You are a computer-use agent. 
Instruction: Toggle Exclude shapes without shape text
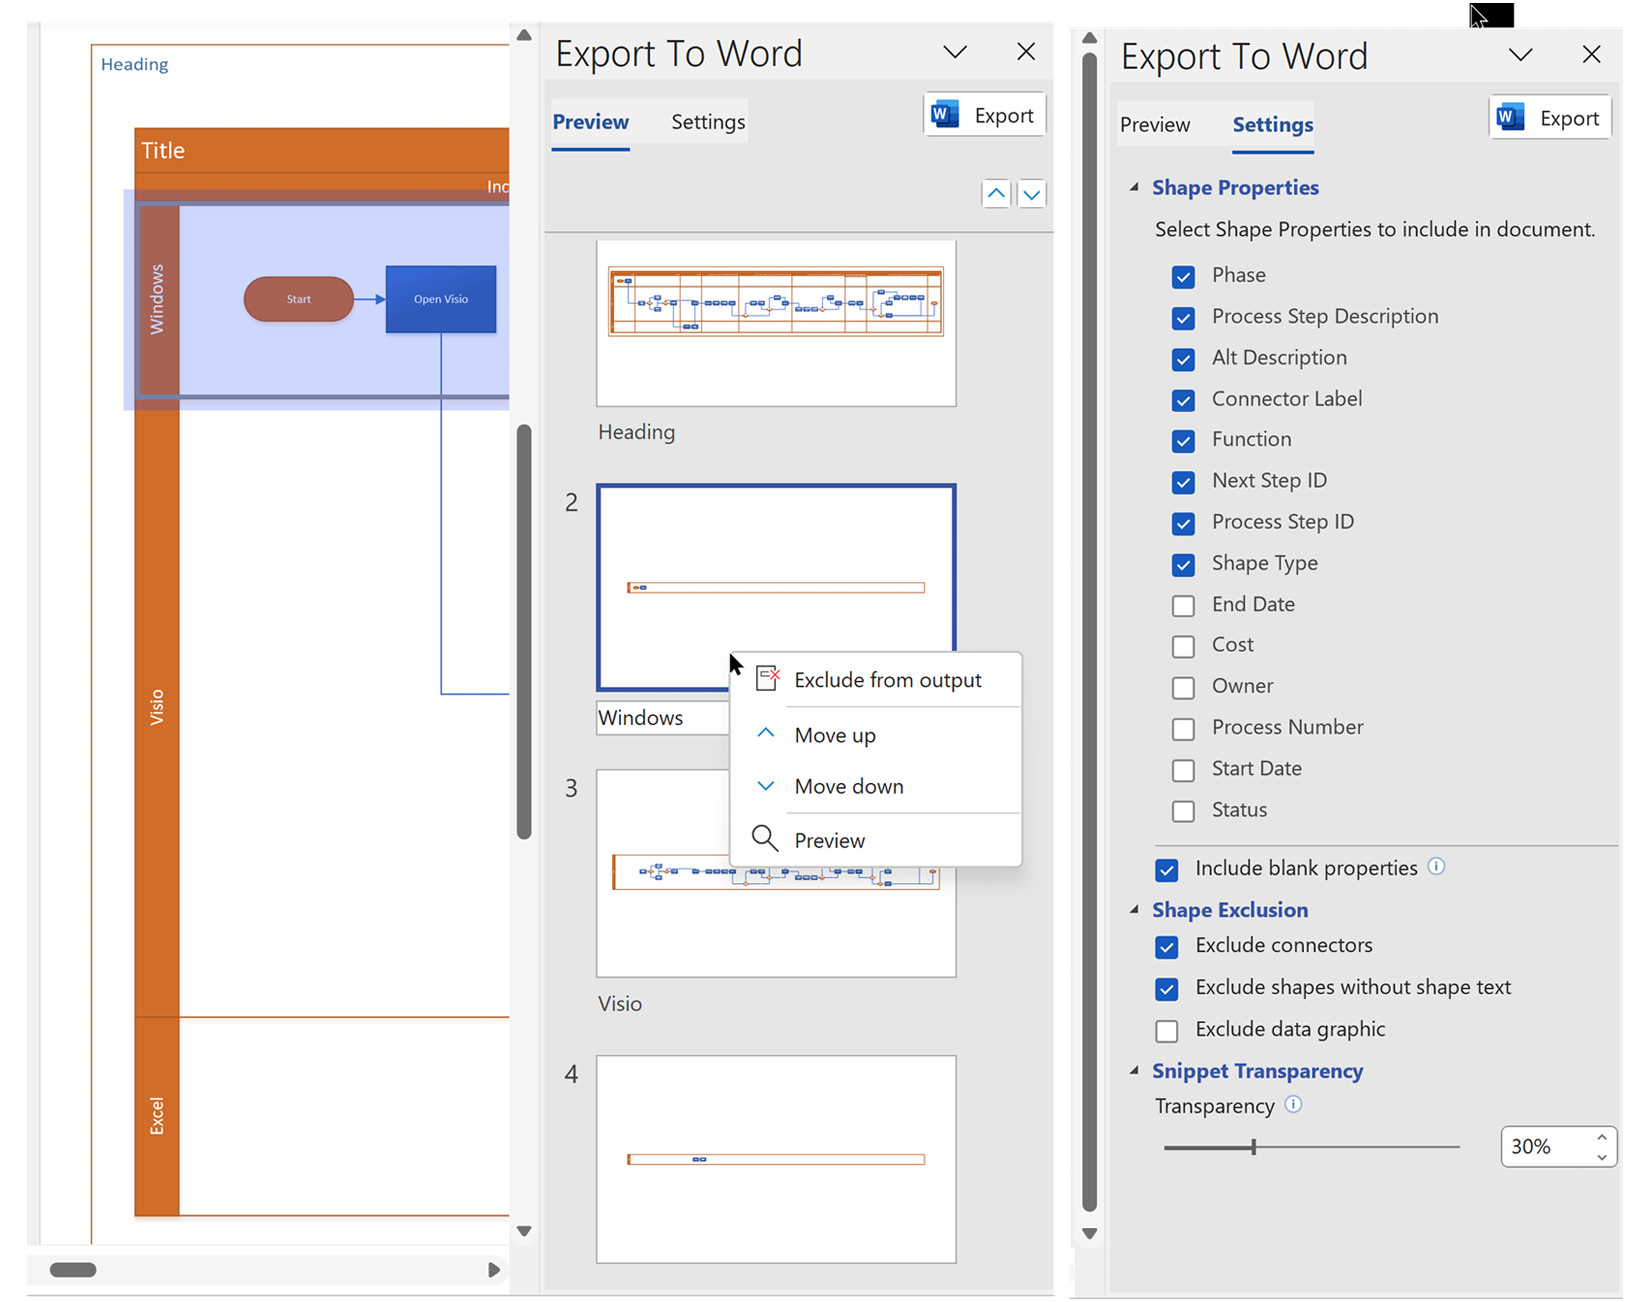click(x=1167, y=989)
